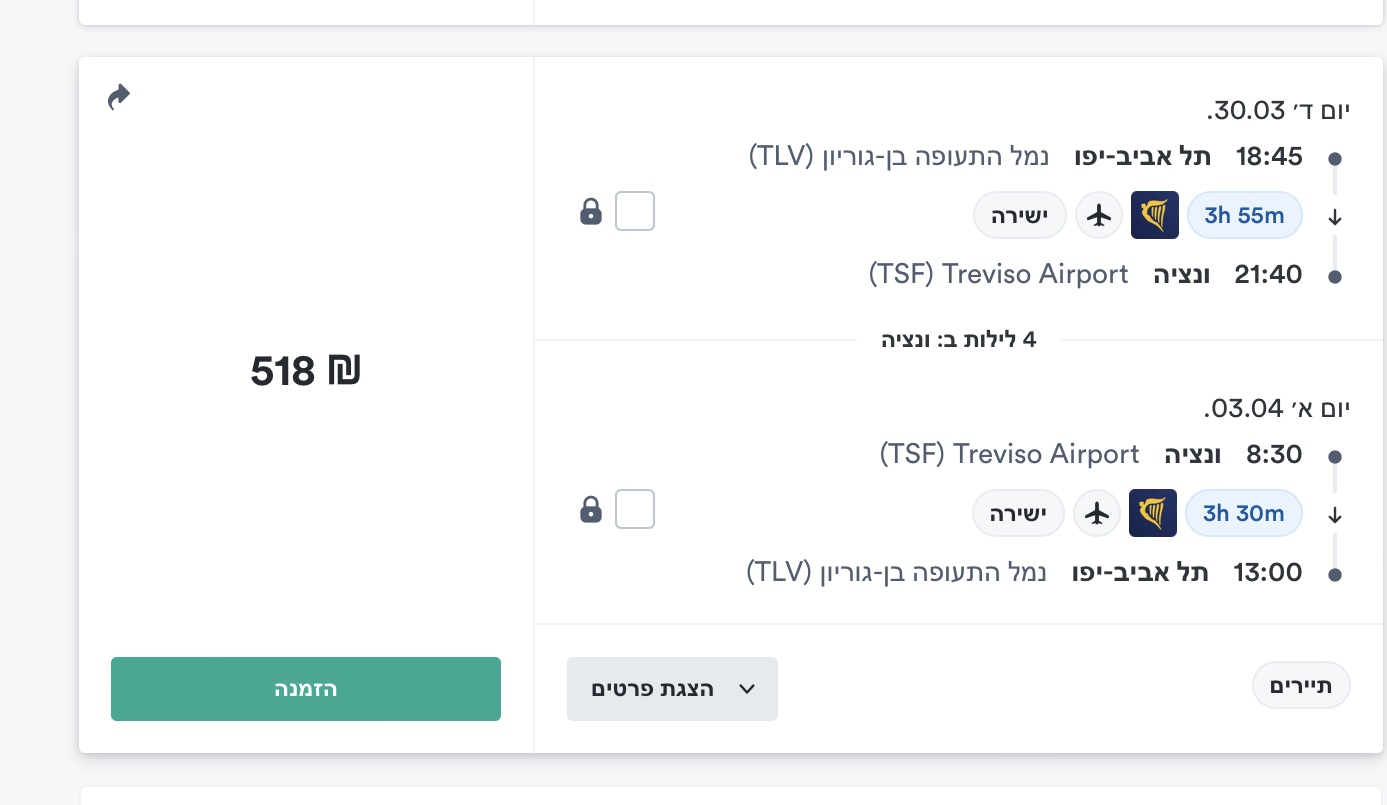
Task: Click Ryanair logo on outbound flight
Action: point(1155,215)
